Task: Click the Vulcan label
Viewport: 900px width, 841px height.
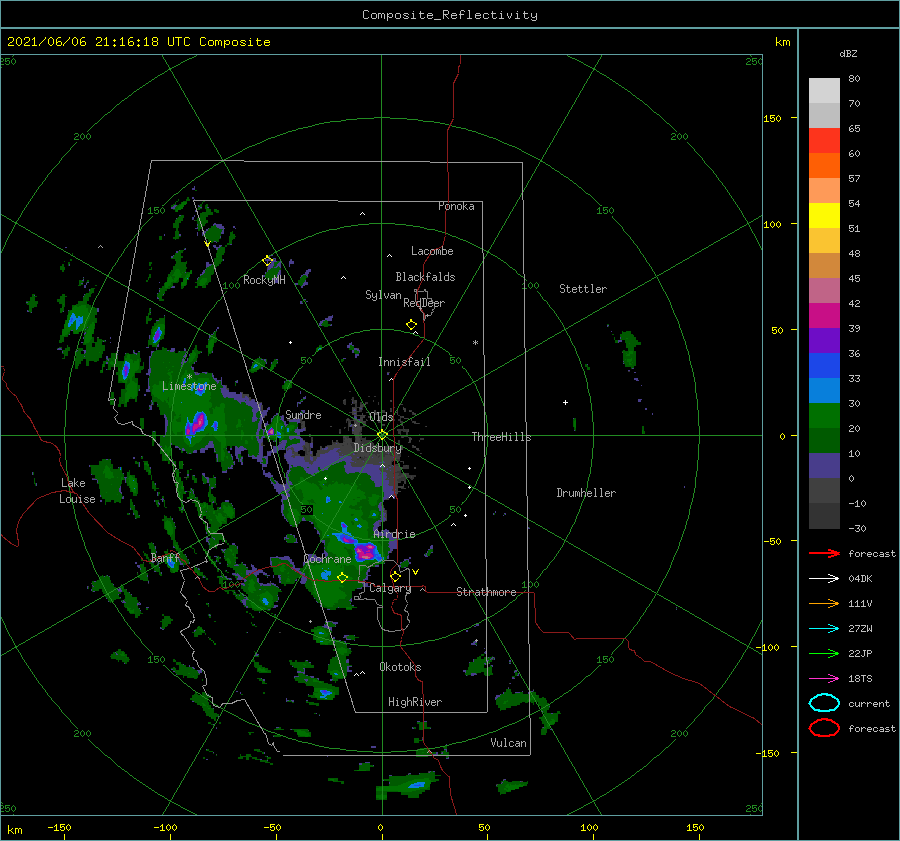Action: [509, 743]
